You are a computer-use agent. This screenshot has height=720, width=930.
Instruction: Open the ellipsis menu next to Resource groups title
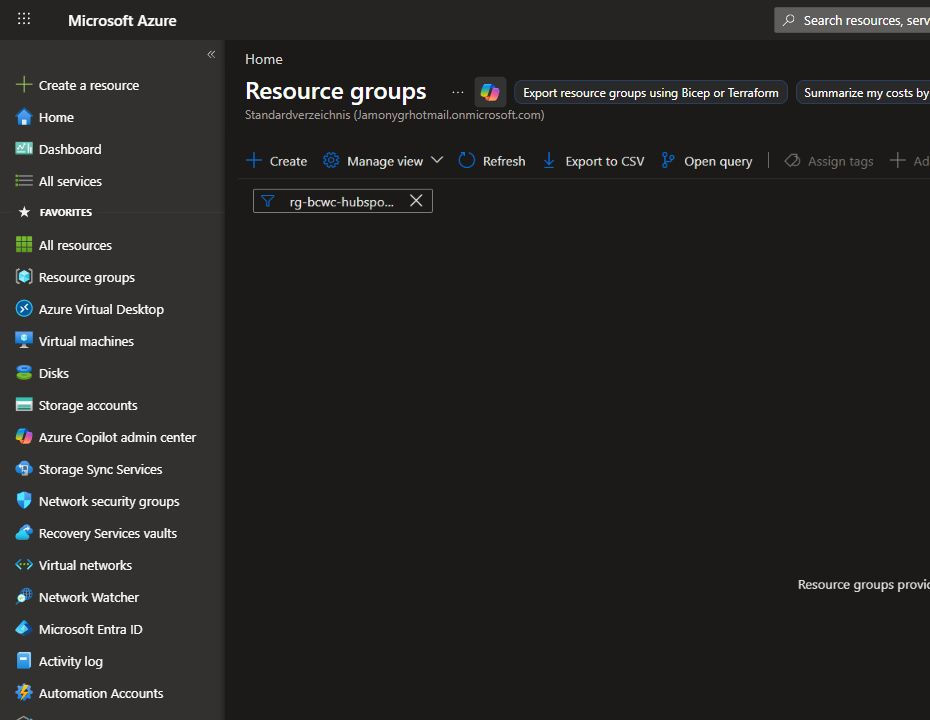pyautogui.click(x=458, y=93)
